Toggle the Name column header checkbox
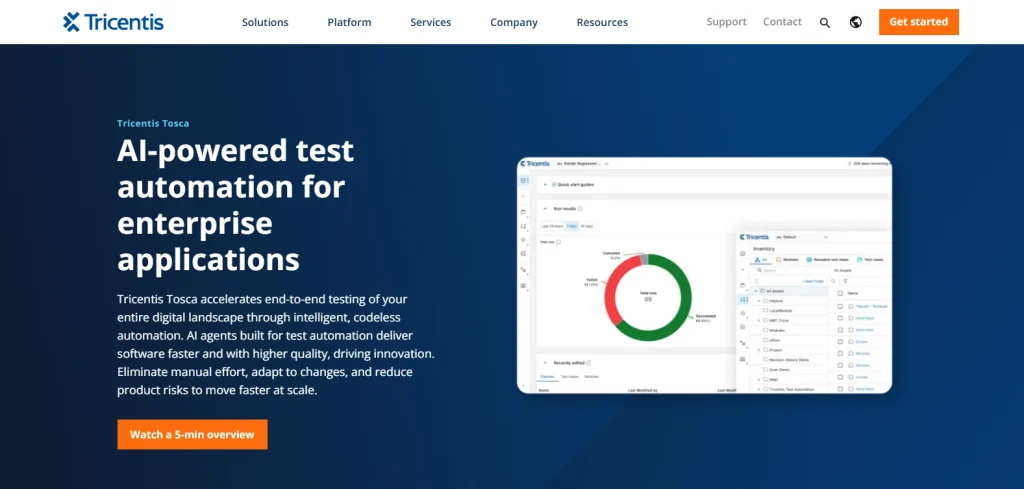 (840, 293)
